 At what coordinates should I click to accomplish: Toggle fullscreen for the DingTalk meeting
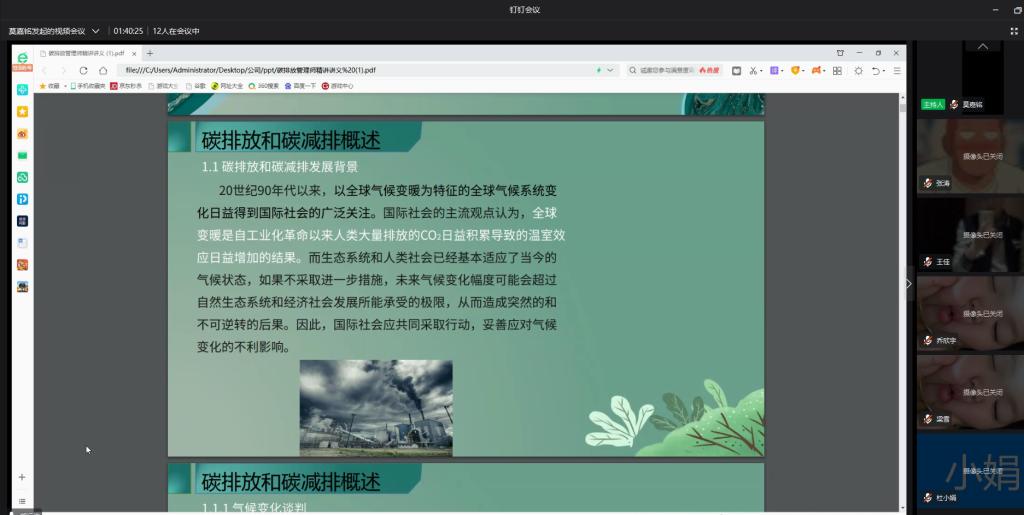click(1013, 31)
